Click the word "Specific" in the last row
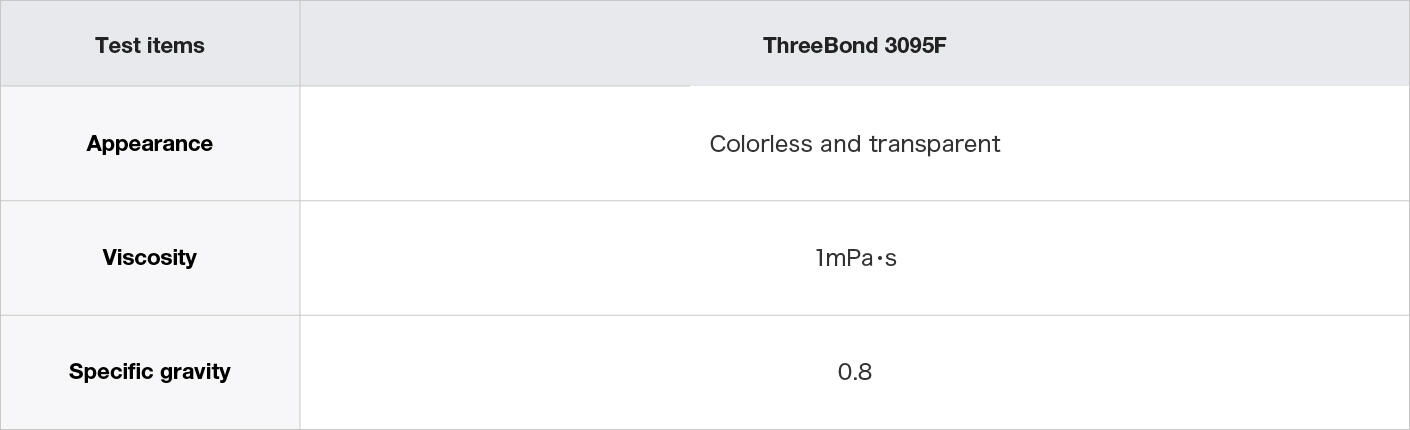Image resolution: width=1410 pixels, height=430 pixels. point(106,372)
